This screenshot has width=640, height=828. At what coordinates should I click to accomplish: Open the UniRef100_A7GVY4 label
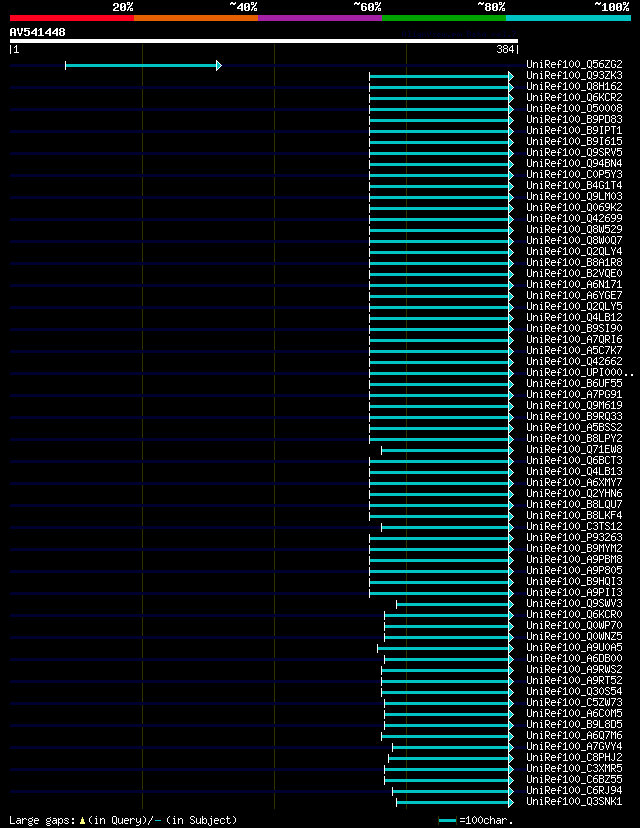pyautogui.click(x=574, y=747)
